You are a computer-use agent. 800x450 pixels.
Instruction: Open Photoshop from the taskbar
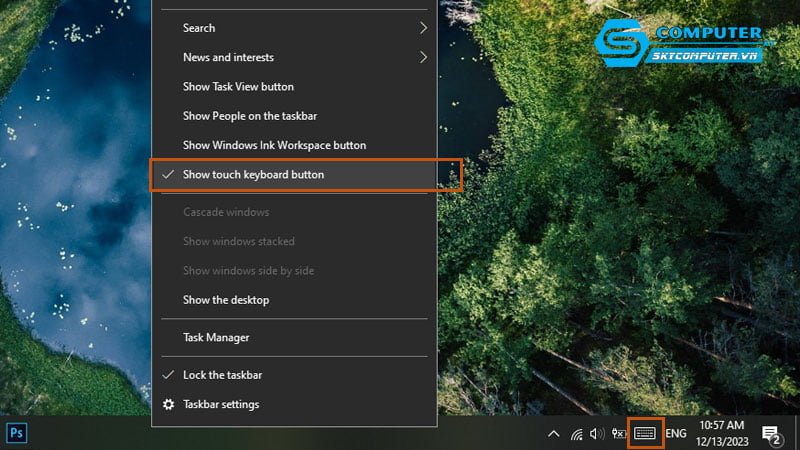[16, 433]
